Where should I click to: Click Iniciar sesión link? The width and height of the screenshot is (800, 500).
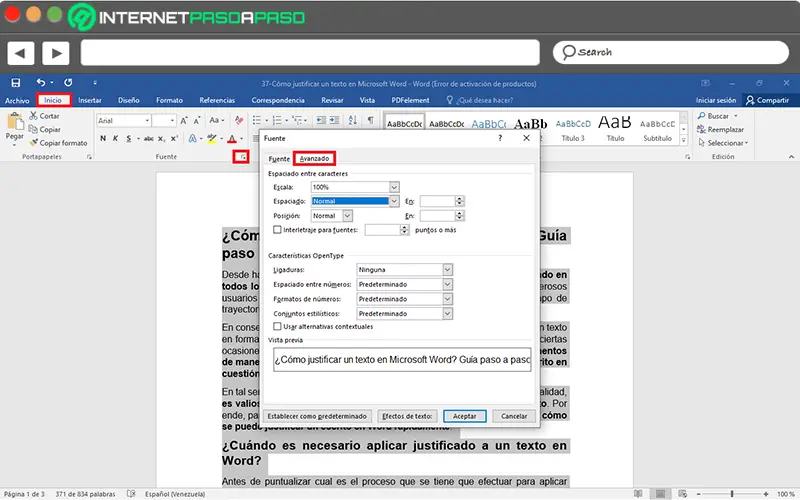pyautogui.click(x=715, y=100)
